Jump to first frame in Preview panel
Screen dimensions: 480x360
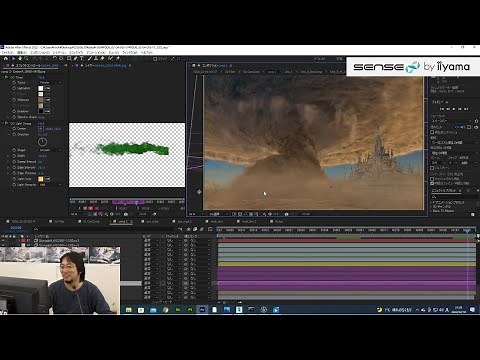(x=442, y=109)
